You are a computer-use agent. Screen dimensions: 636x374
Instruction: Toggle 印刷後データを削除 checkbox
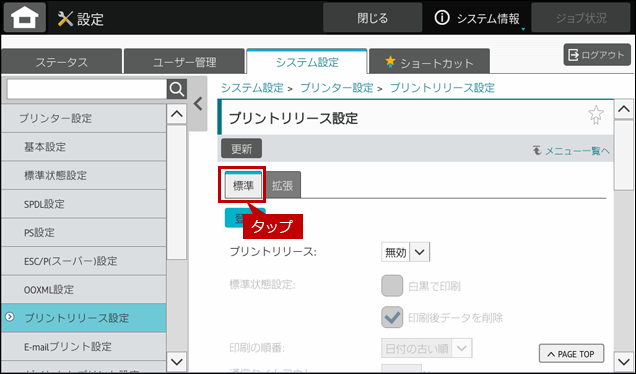pos(392,317)
